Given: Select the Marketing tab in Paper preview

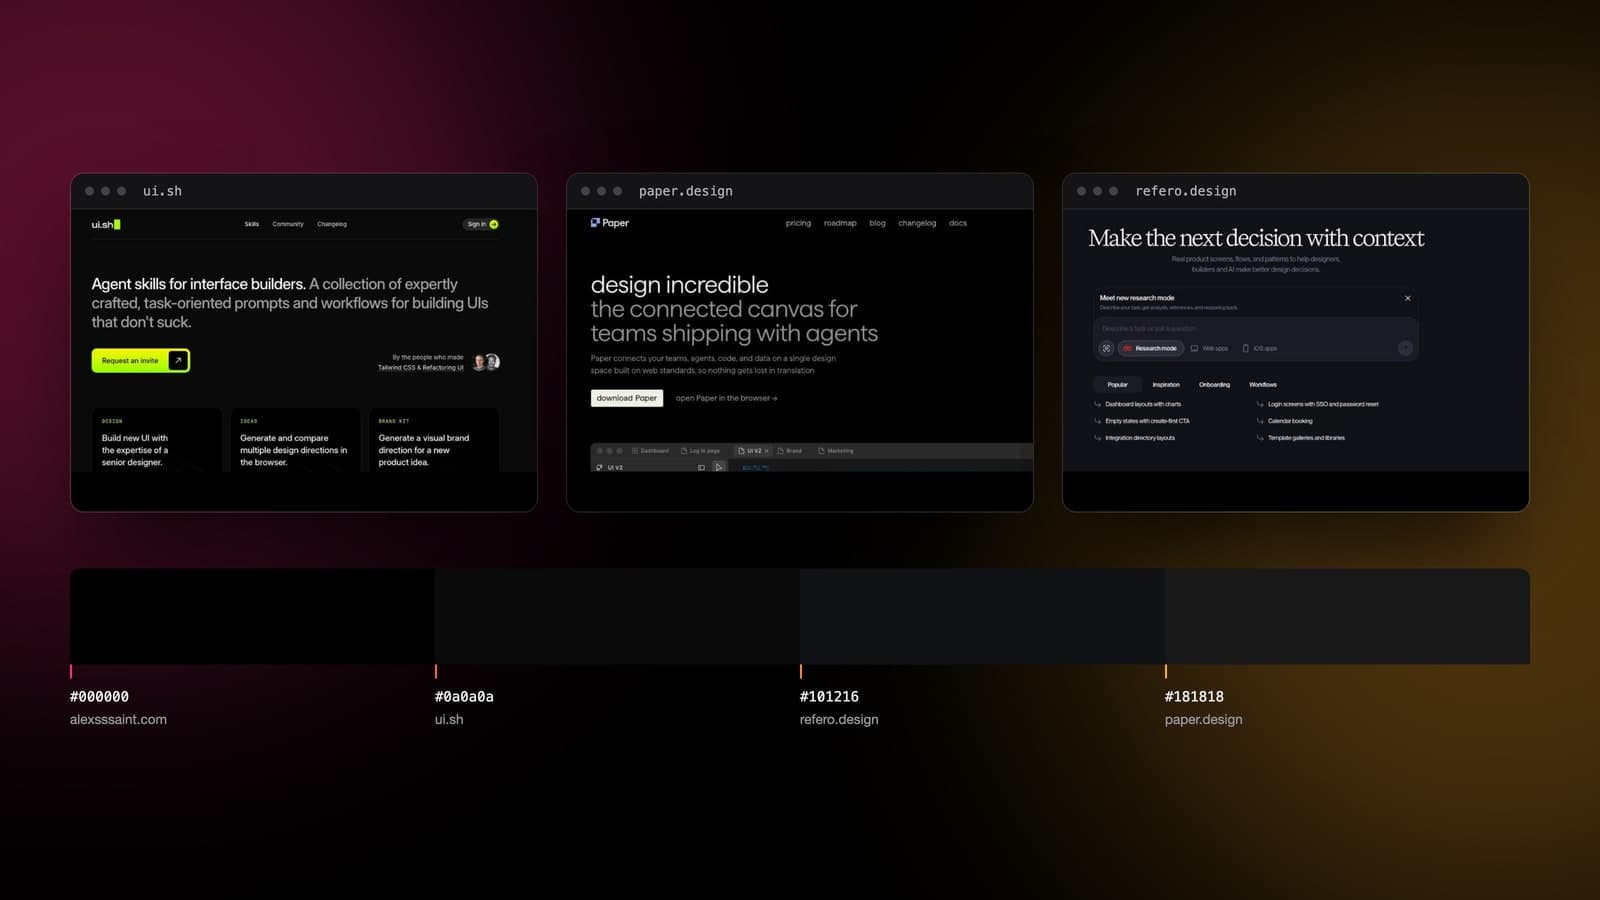Looking at the screenshot, I should click(x=836, y=451).
